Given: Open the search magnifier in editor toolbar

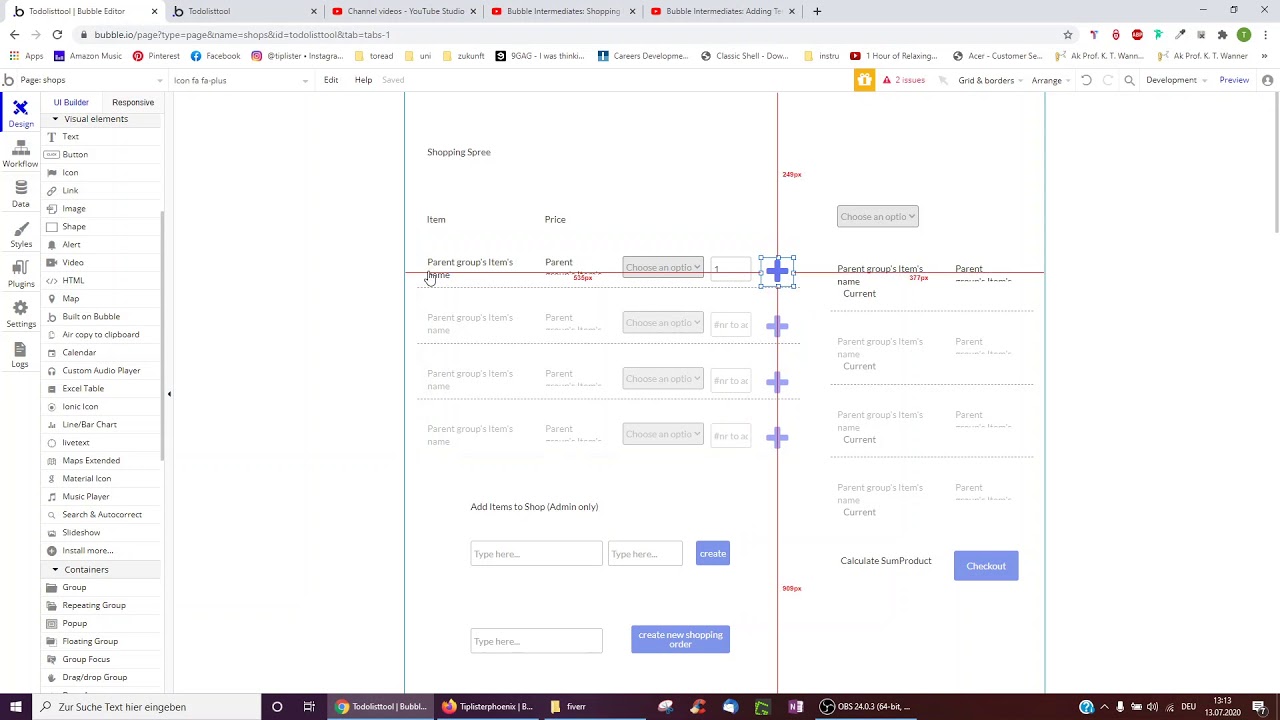Looking at the screenshot, I should (x=1129, y=80).
